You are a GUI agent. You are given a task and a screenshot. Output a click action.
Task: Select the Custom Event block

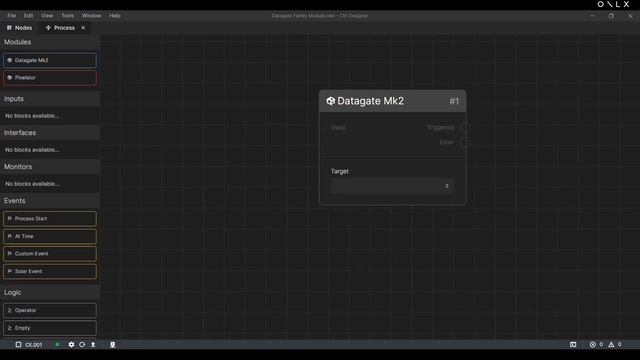[x=50, y=253]
